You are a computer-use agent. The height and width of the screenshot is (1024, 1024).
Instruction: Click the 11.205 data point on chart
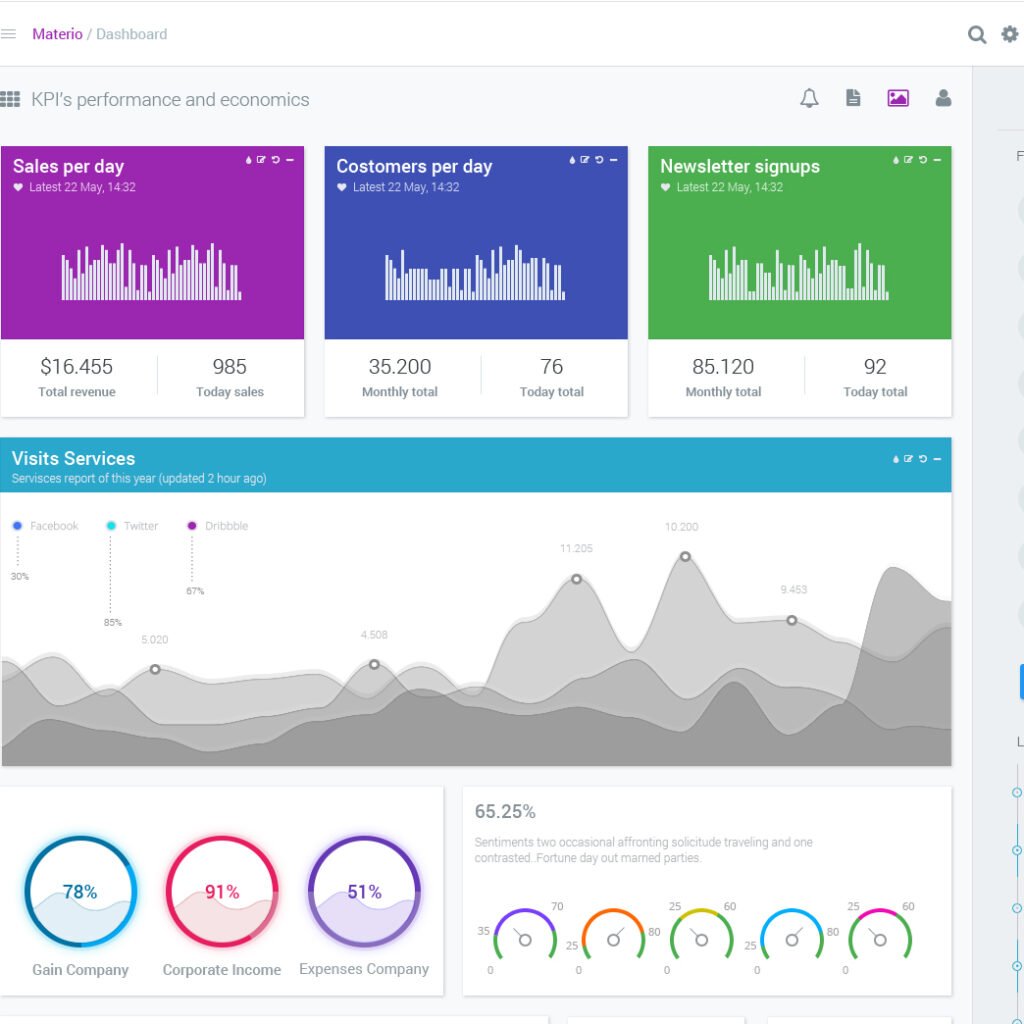576,579
